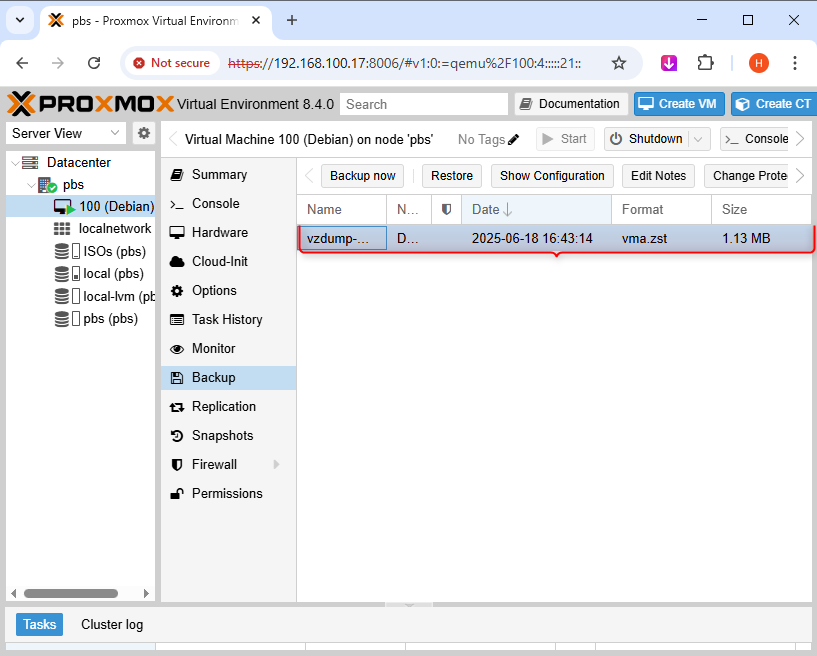Click the protected shield column header
Viewport: 817px width, 656px height.
[x=447, y=209]
